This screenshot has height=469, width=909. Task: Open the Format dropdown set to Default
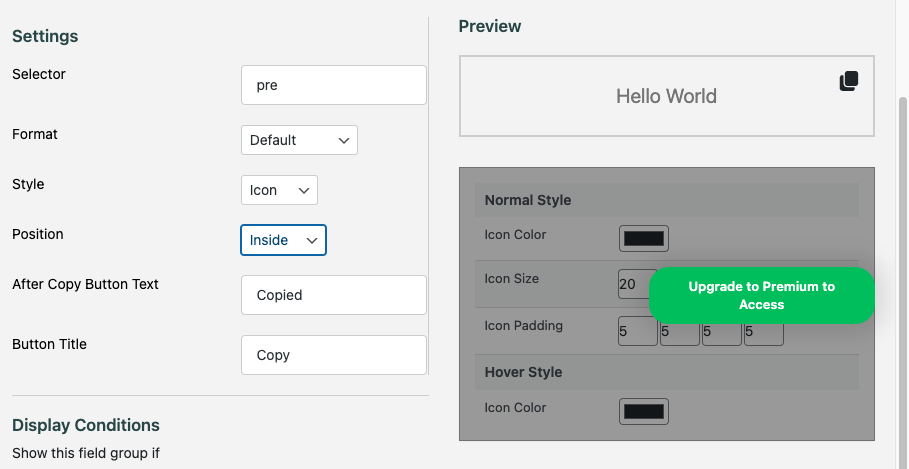299,140
